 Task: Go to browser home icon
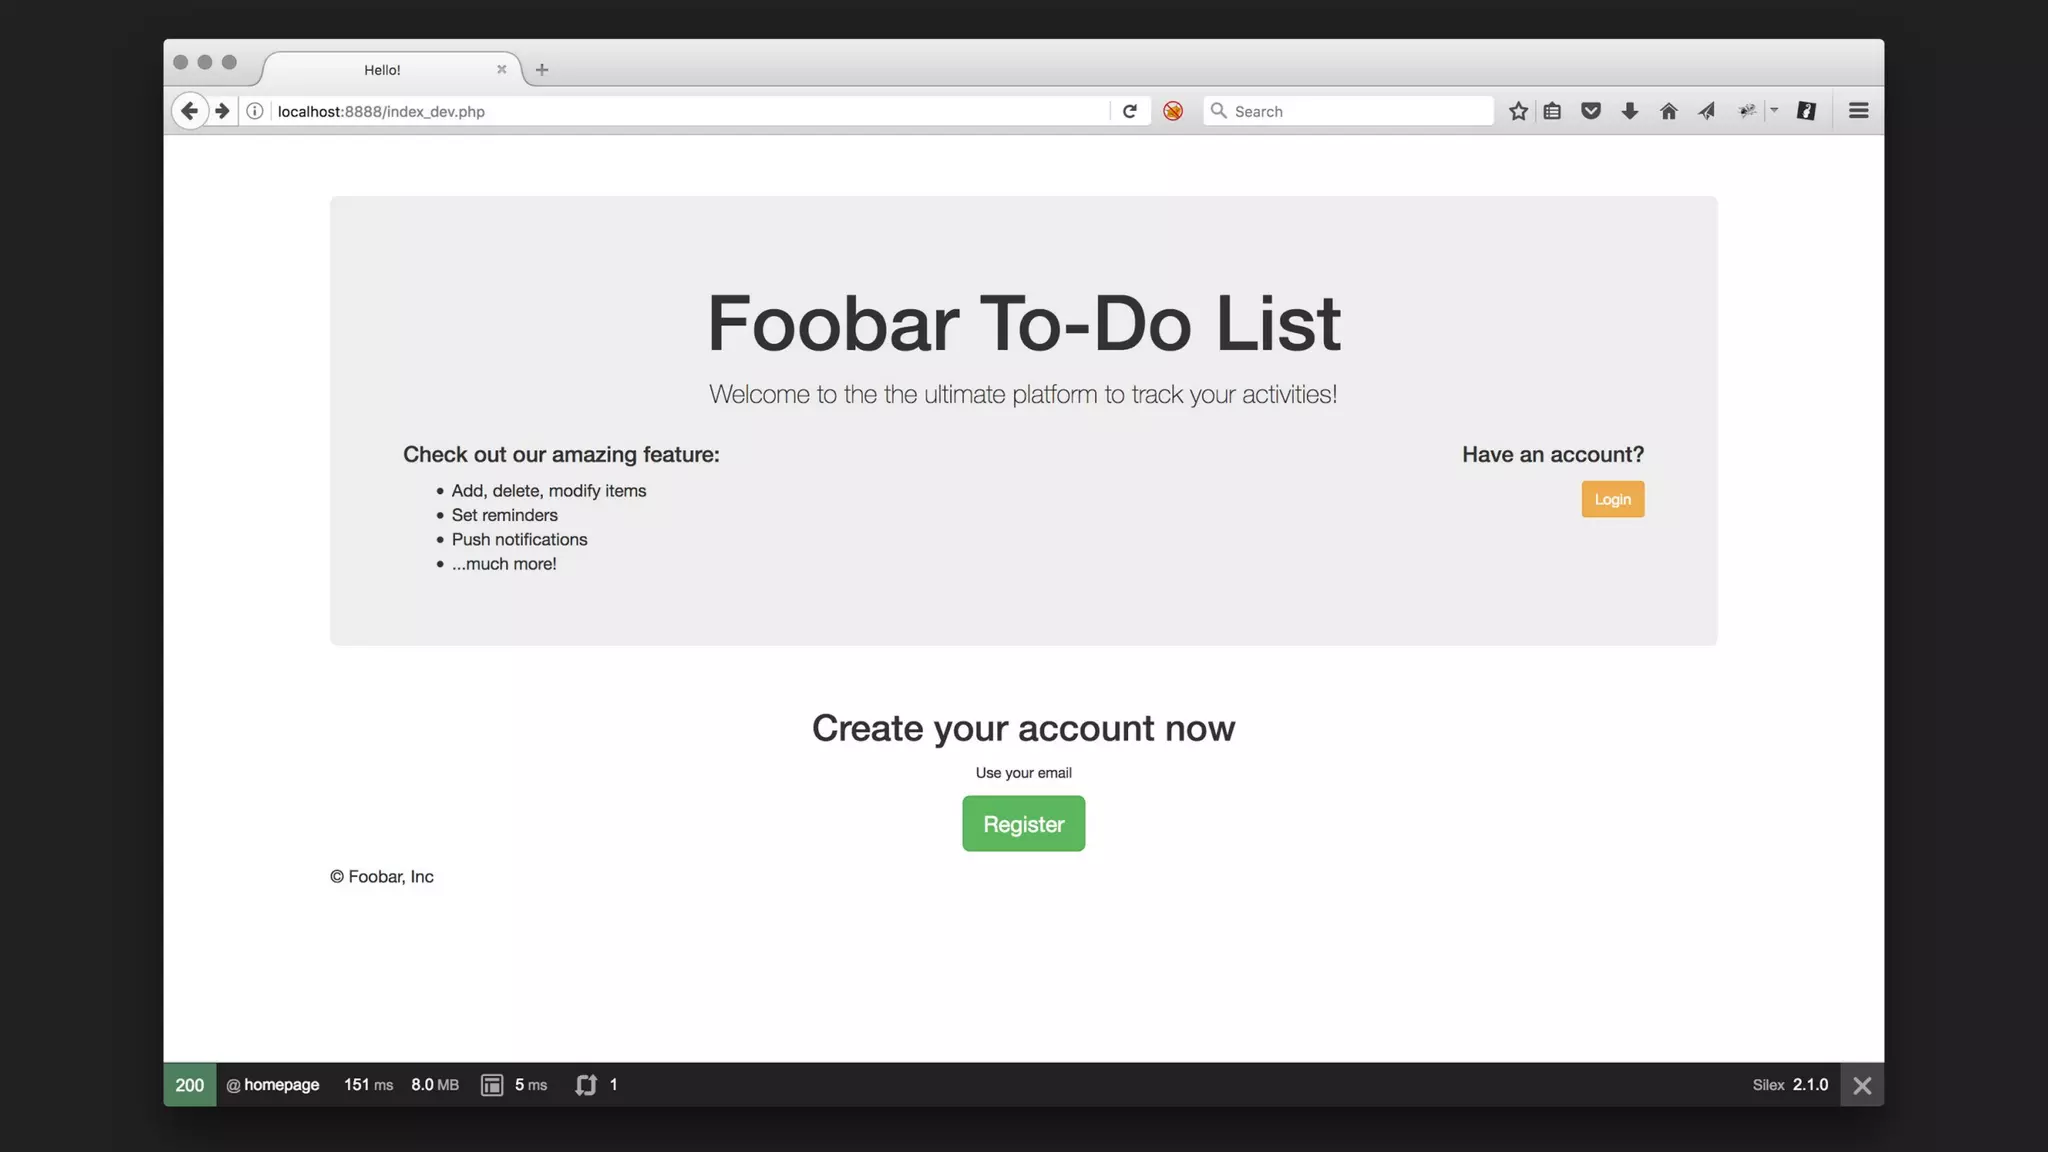[1668, 111]
